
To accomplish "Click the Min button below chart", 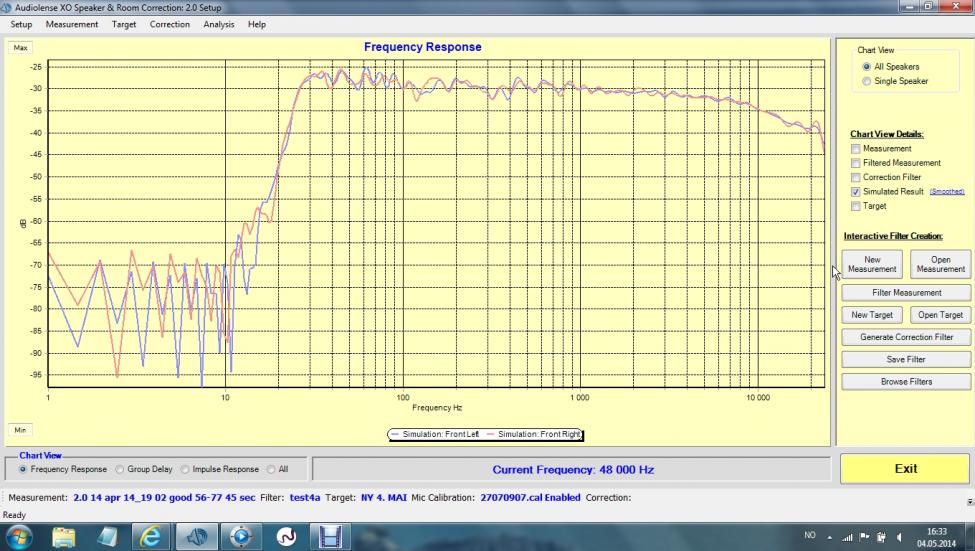I will (x=21, y=430).
